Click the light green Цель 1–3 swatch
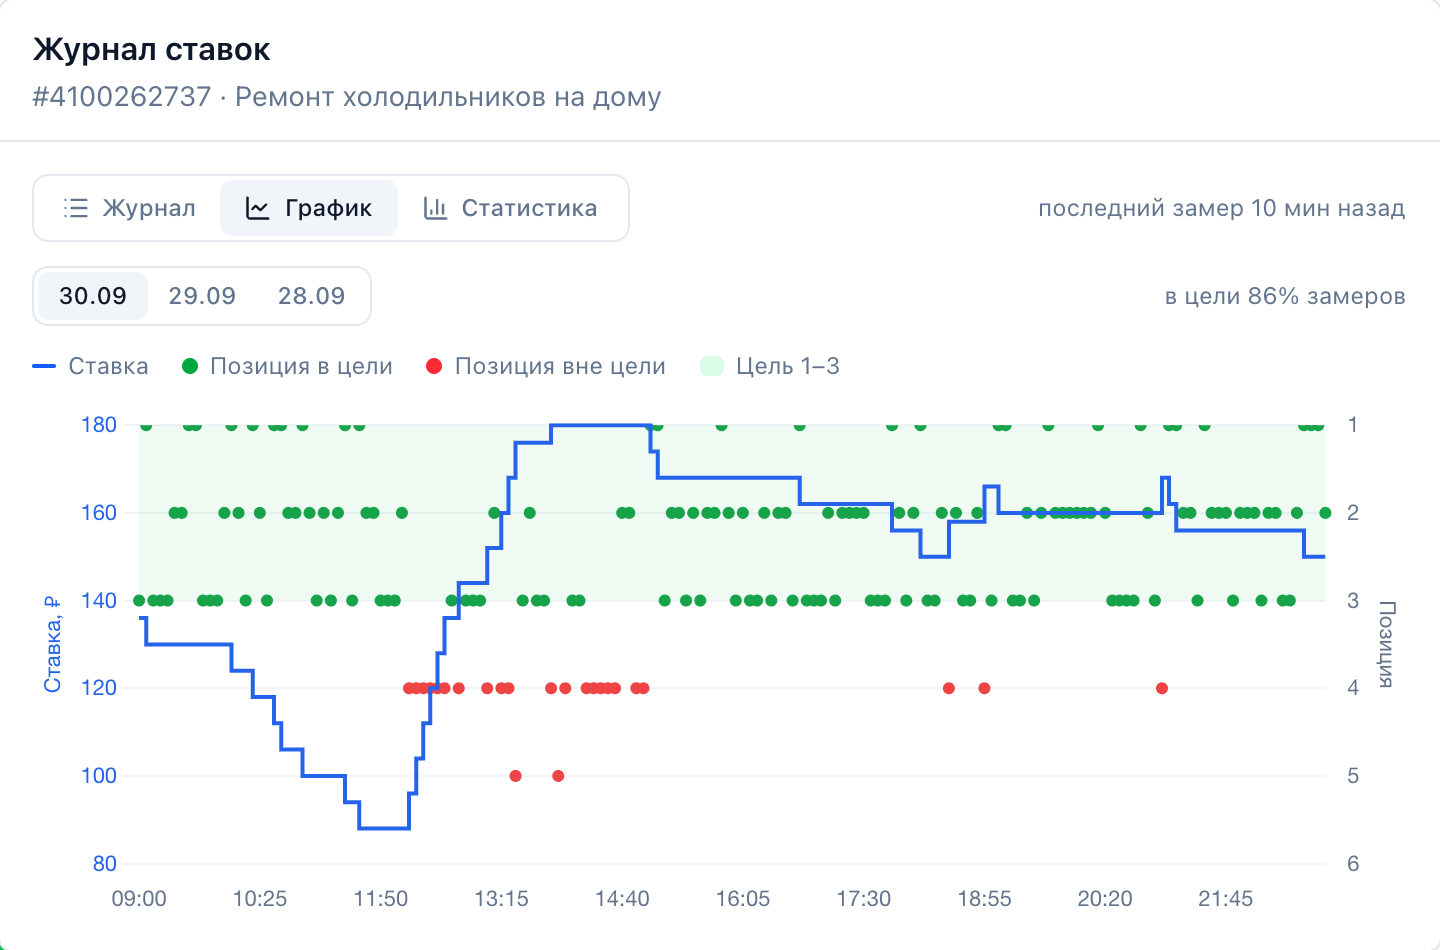 pos(712,366)
